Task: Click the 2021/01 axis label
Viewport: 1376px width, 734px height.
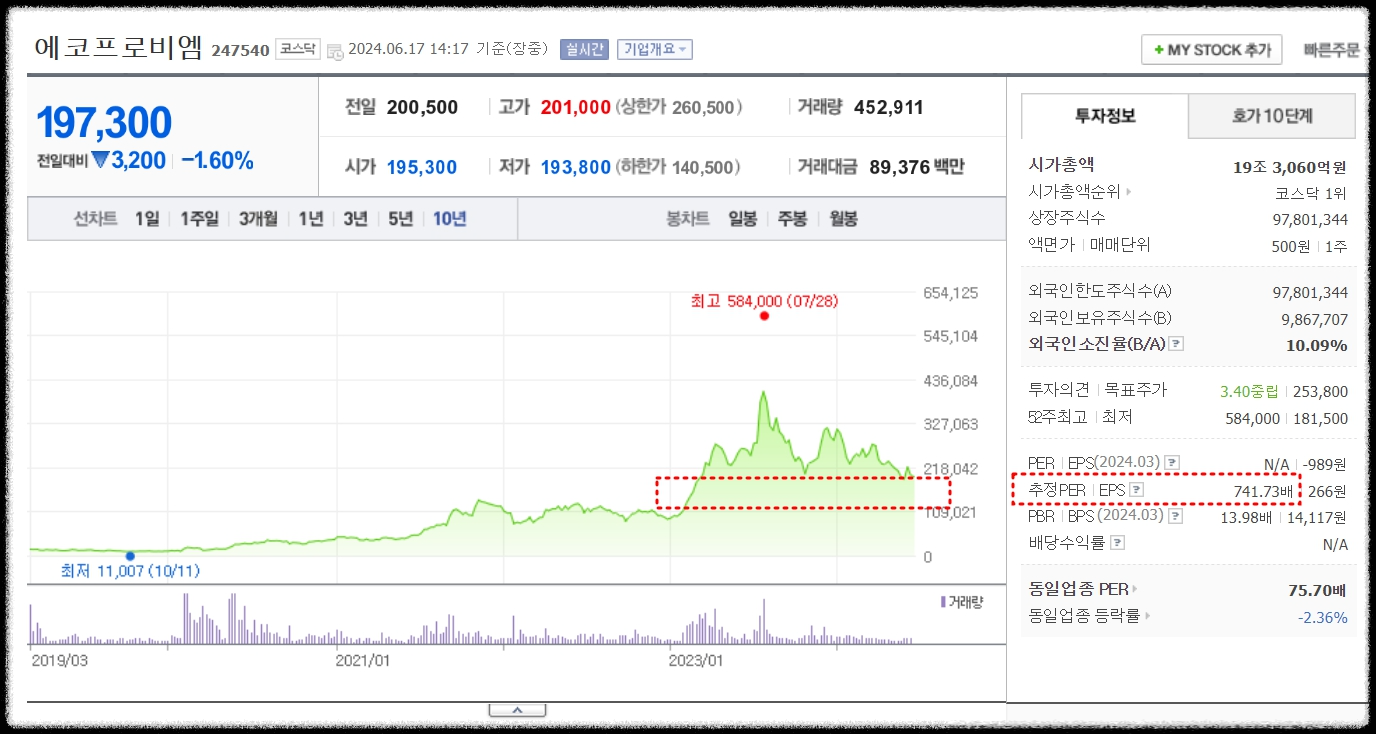Action: click(362, 660)
